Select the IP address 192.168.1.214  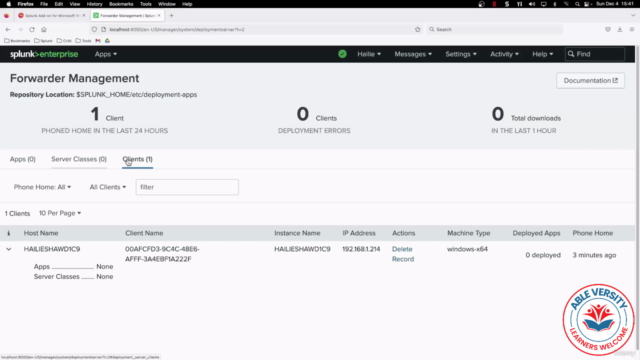point(361,249)
